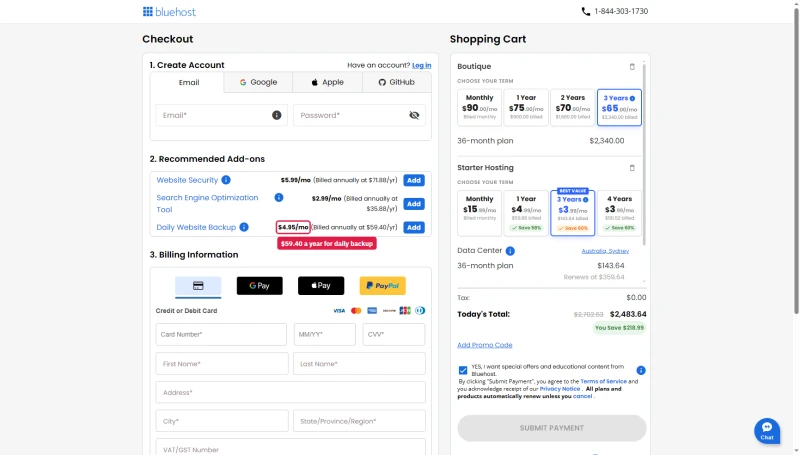Open the Daily Website Backup link
This screenshot has height=455, width=800.
[x=196, y=227]
